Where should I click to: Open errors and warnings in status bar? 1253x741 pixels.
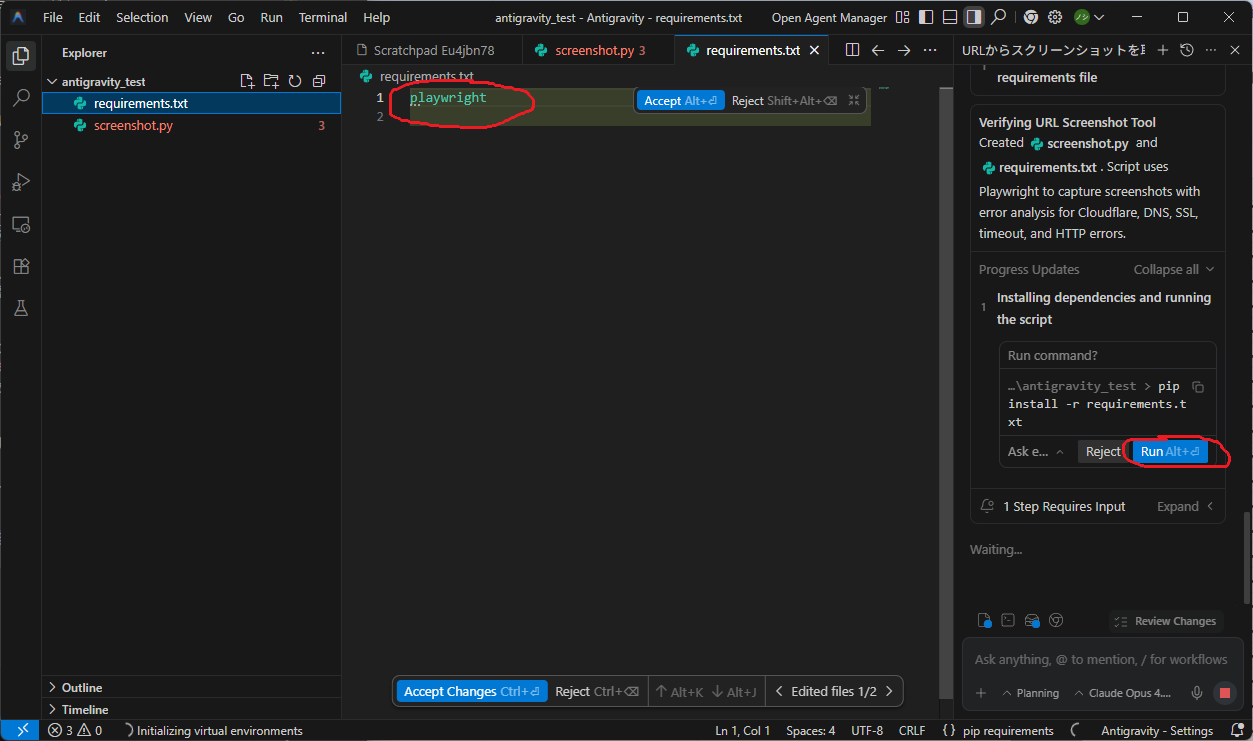75,731
